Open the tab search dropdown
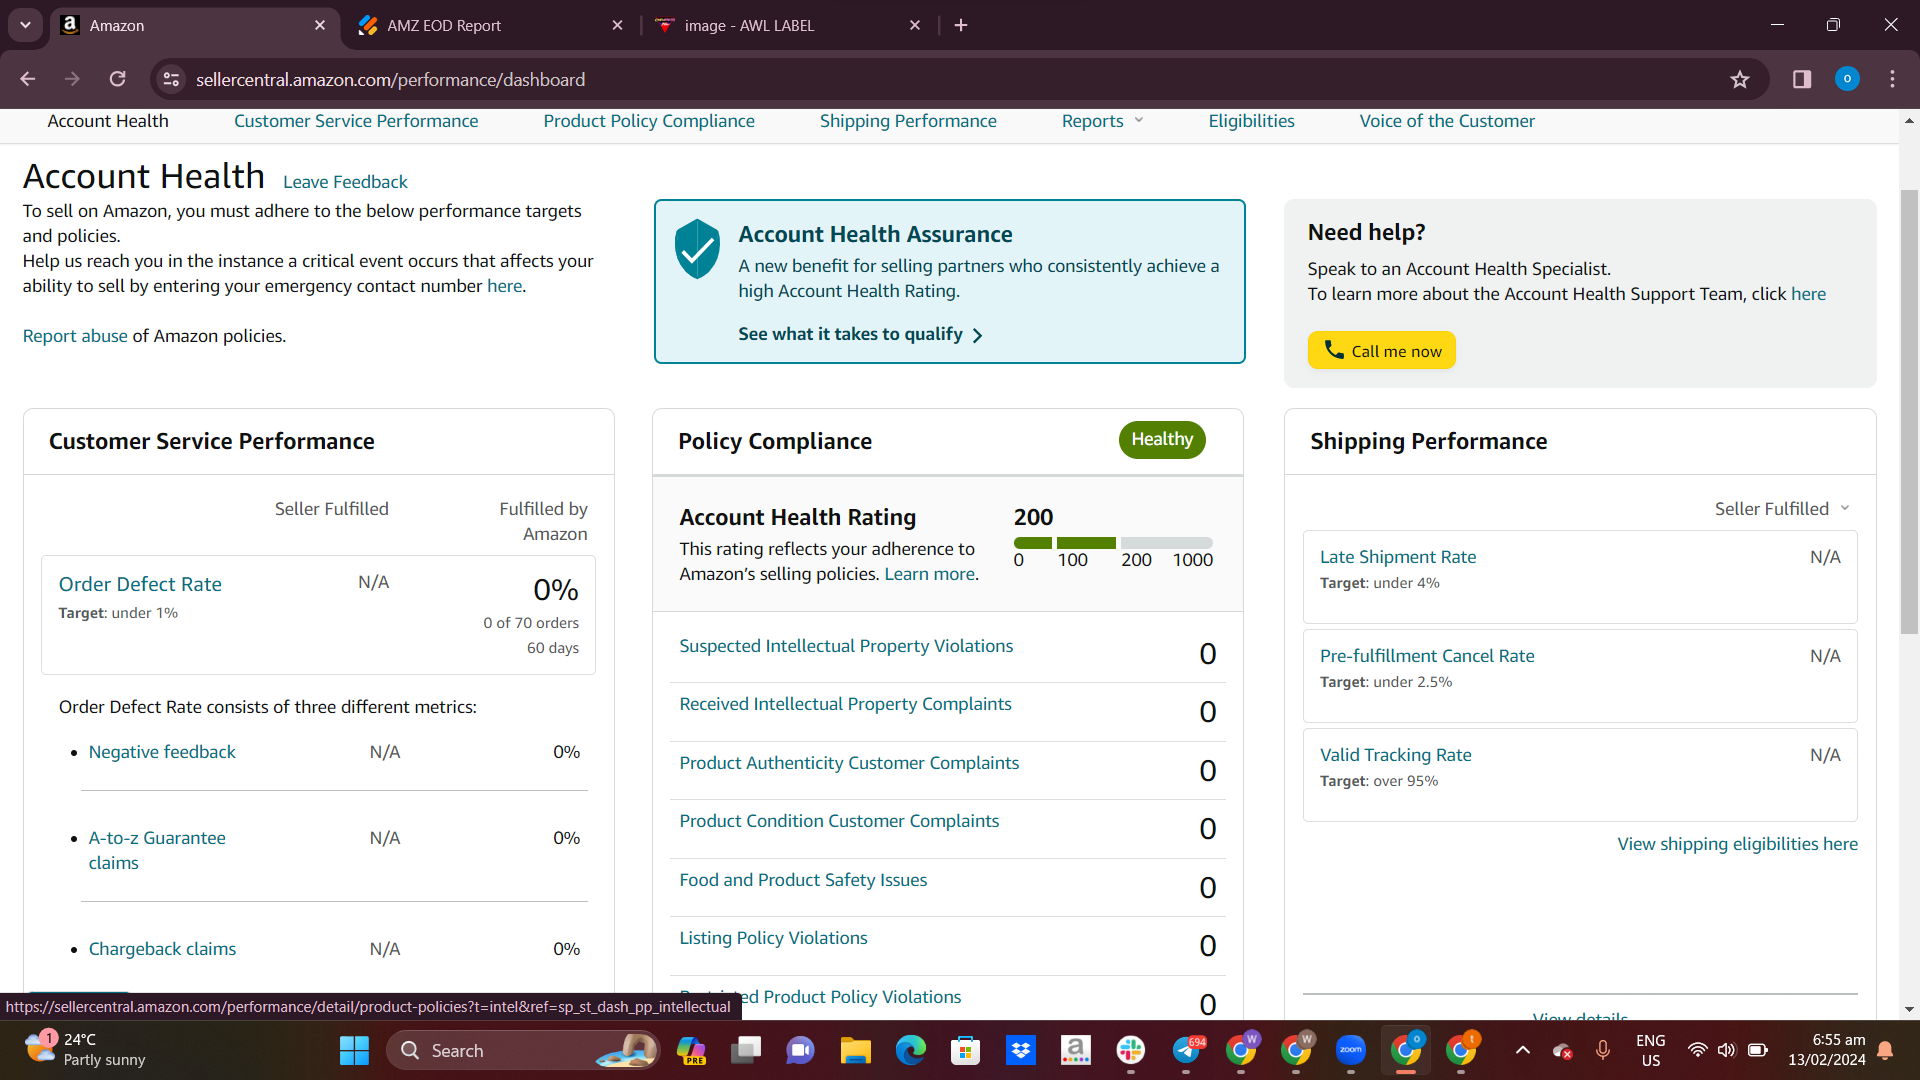Viewport: 1920px width, 1080px height. (x=25, y=25)
